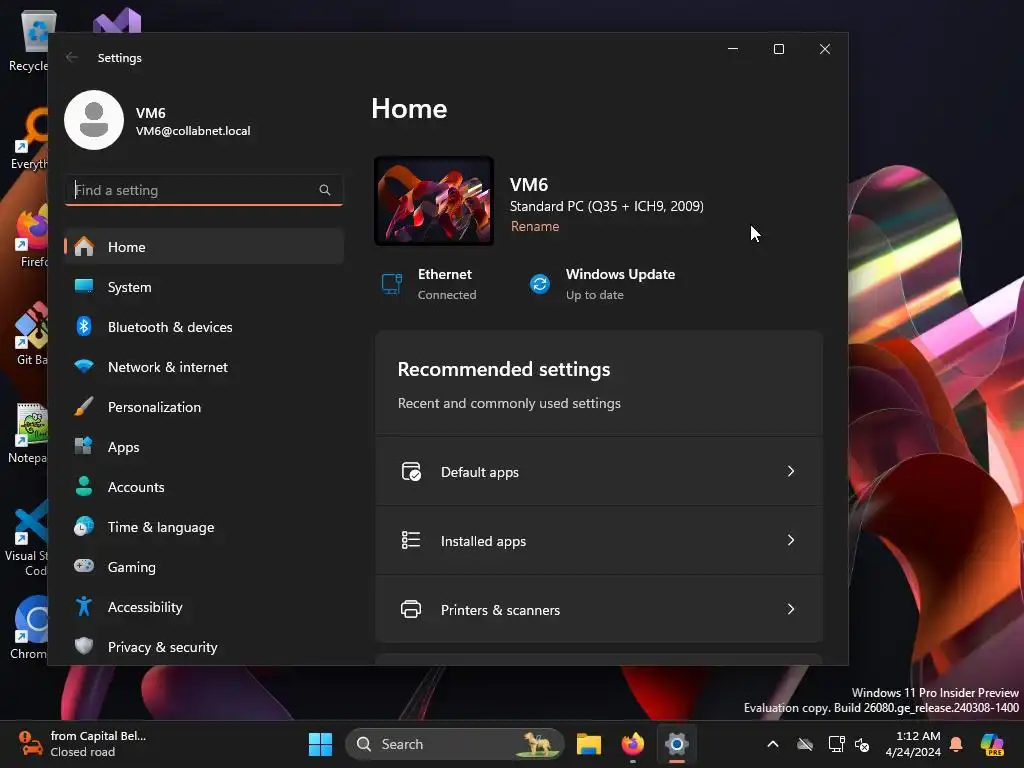
Task: Click the search magnifier in Find a setting
Action: [325, 190]
